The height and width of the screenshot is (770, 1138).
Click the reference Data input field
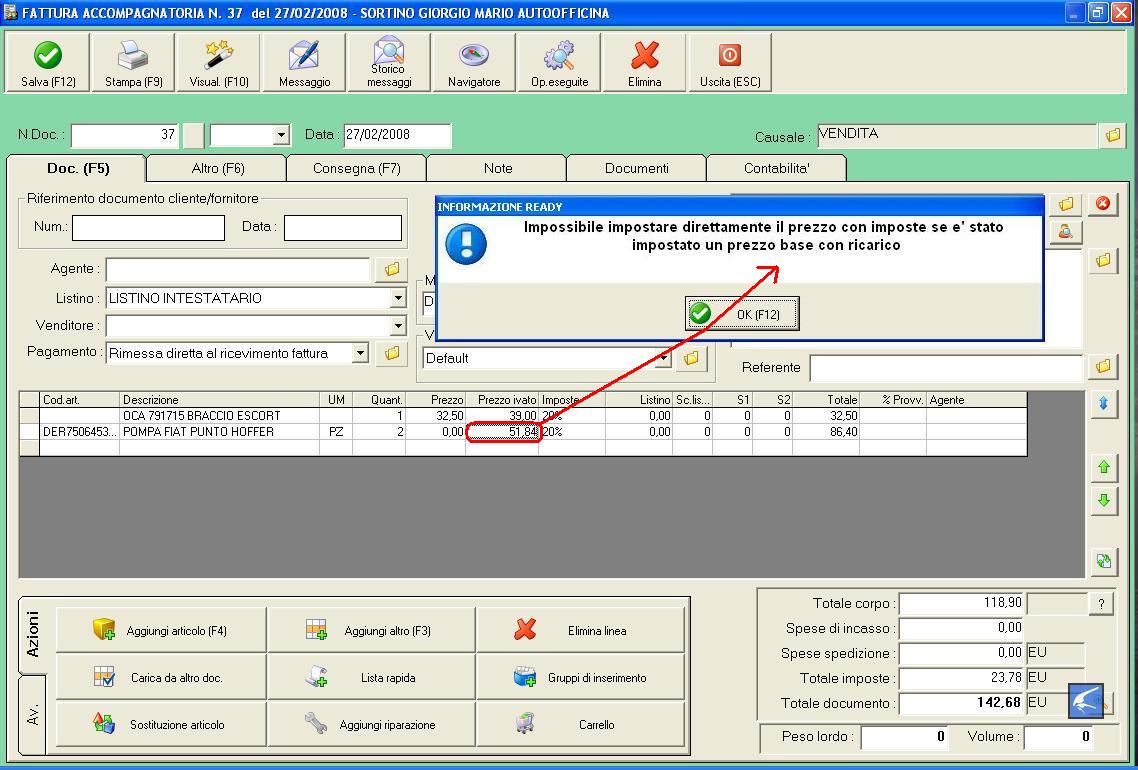343,227
